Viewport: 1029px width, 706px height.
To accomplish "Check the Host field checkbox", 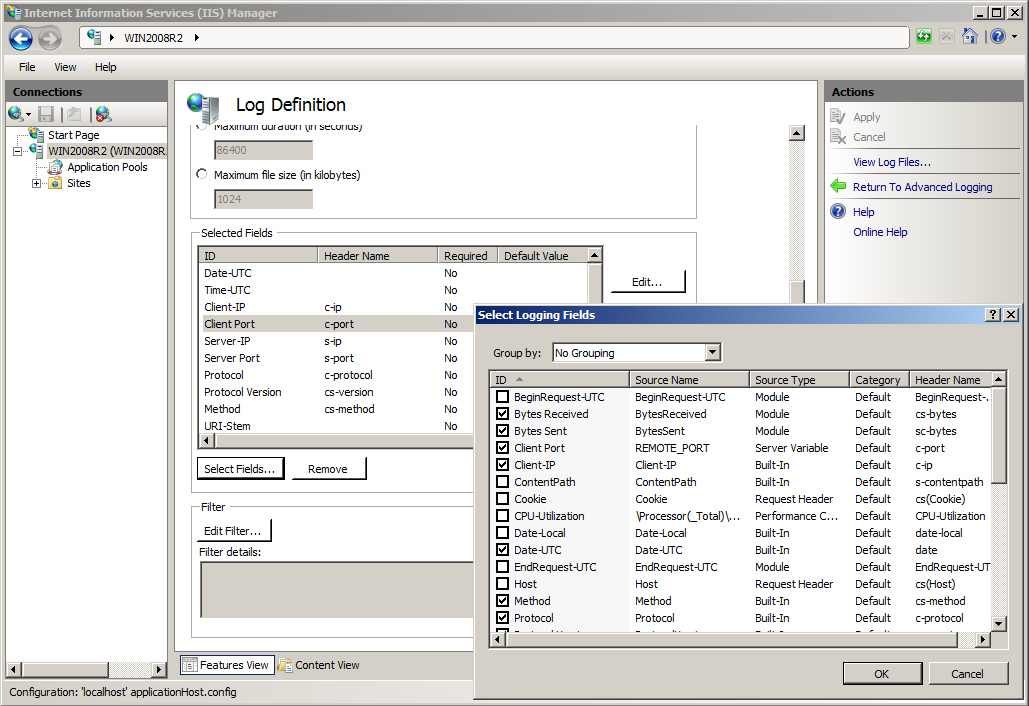I will 503,584.
